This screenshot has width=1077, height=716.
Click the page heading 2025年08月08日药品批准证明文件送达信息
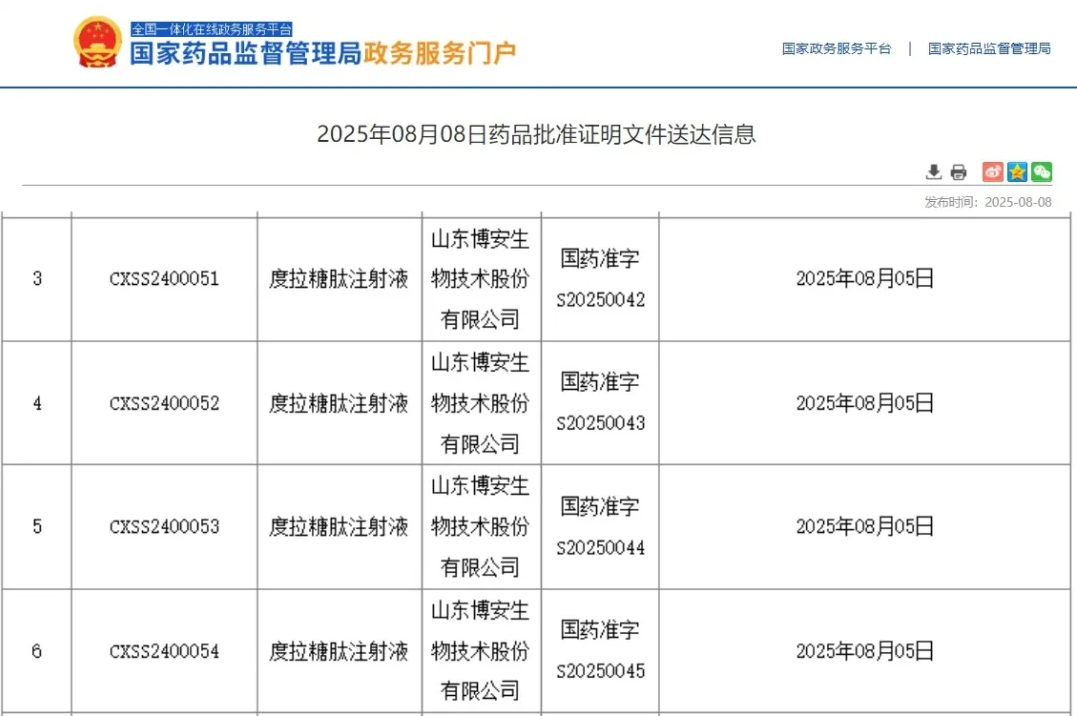click(x=537, y=134)
